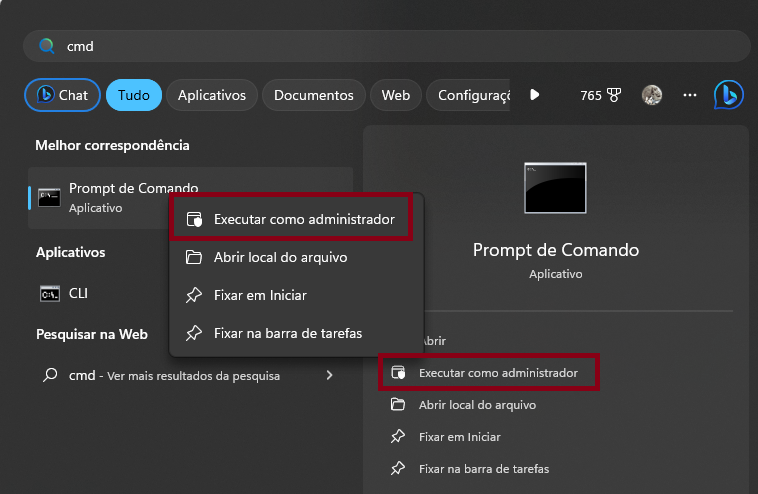Select the Tudo filter tab
Image resolution: width=758 pixels, height=494 pixels.
[x=133, y=95]
